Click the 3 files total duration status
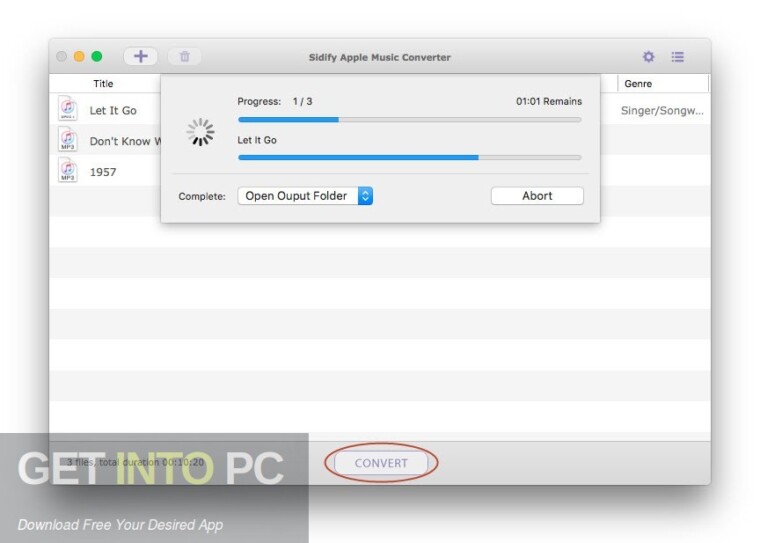760x543 pixels. click(x=135, y=462)
